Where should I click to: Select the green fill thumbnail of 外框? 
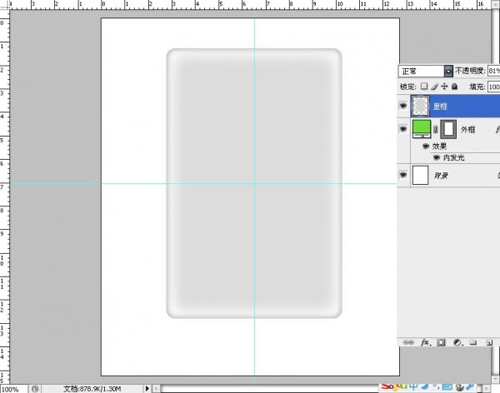tap(421, 129)
